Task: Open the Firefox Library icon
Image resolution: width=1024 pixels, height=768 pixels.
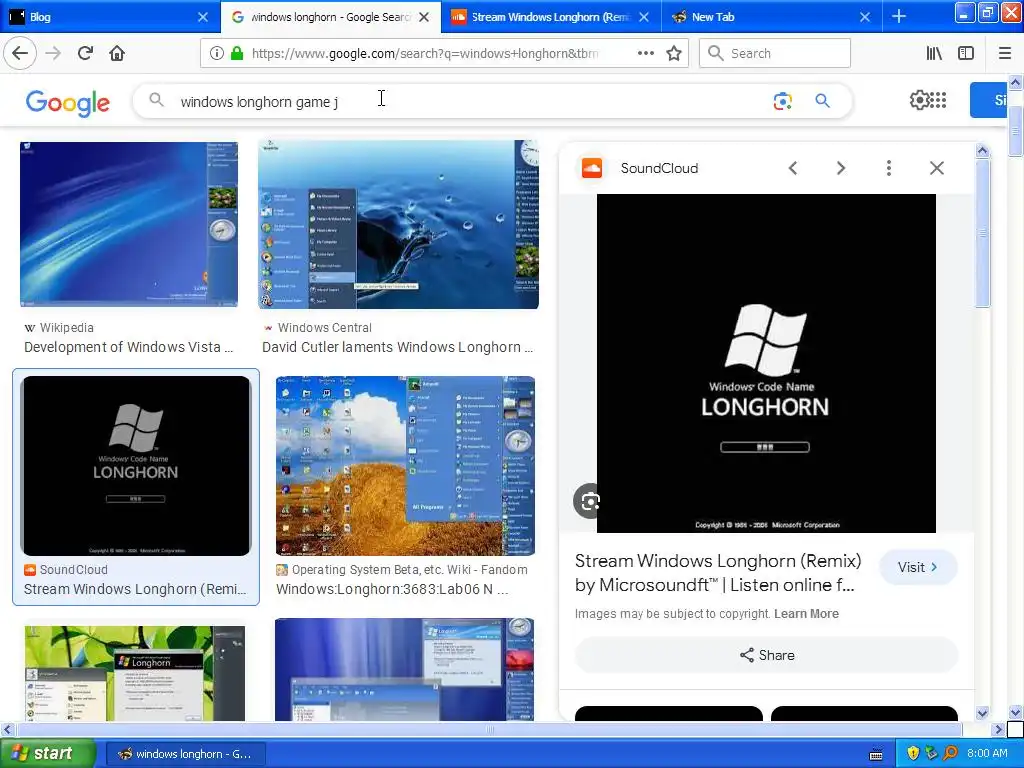Action: click(934, 54)
